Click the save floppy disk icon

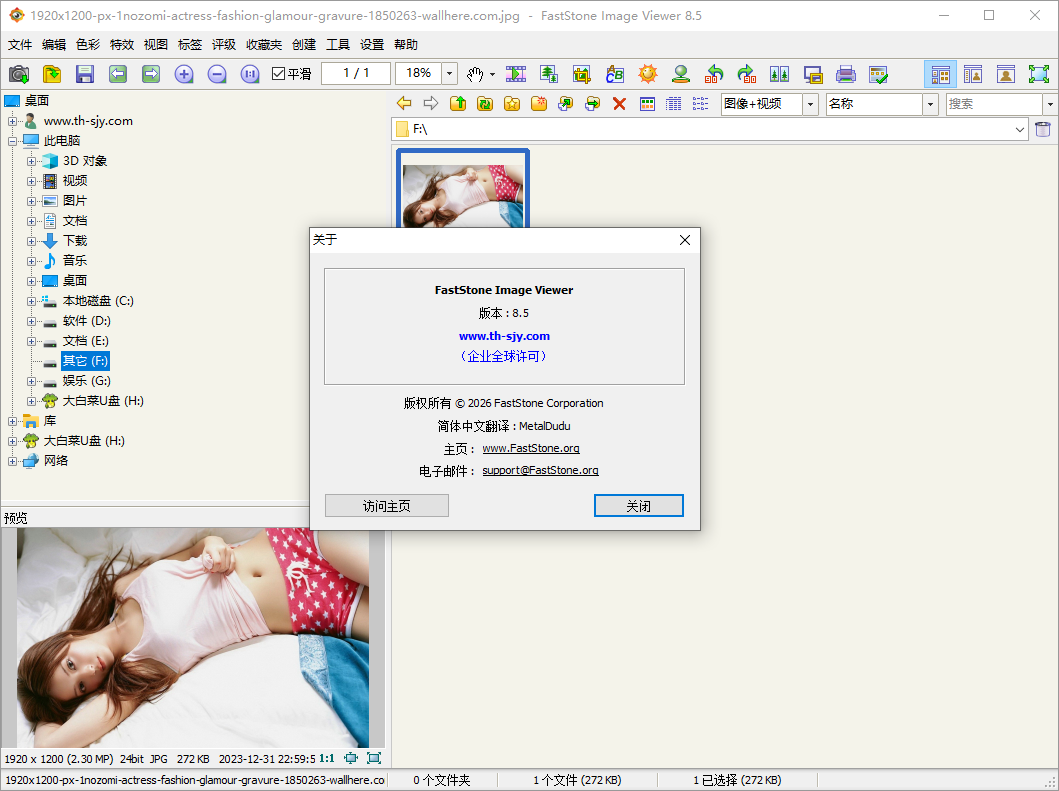pos(84,74)
